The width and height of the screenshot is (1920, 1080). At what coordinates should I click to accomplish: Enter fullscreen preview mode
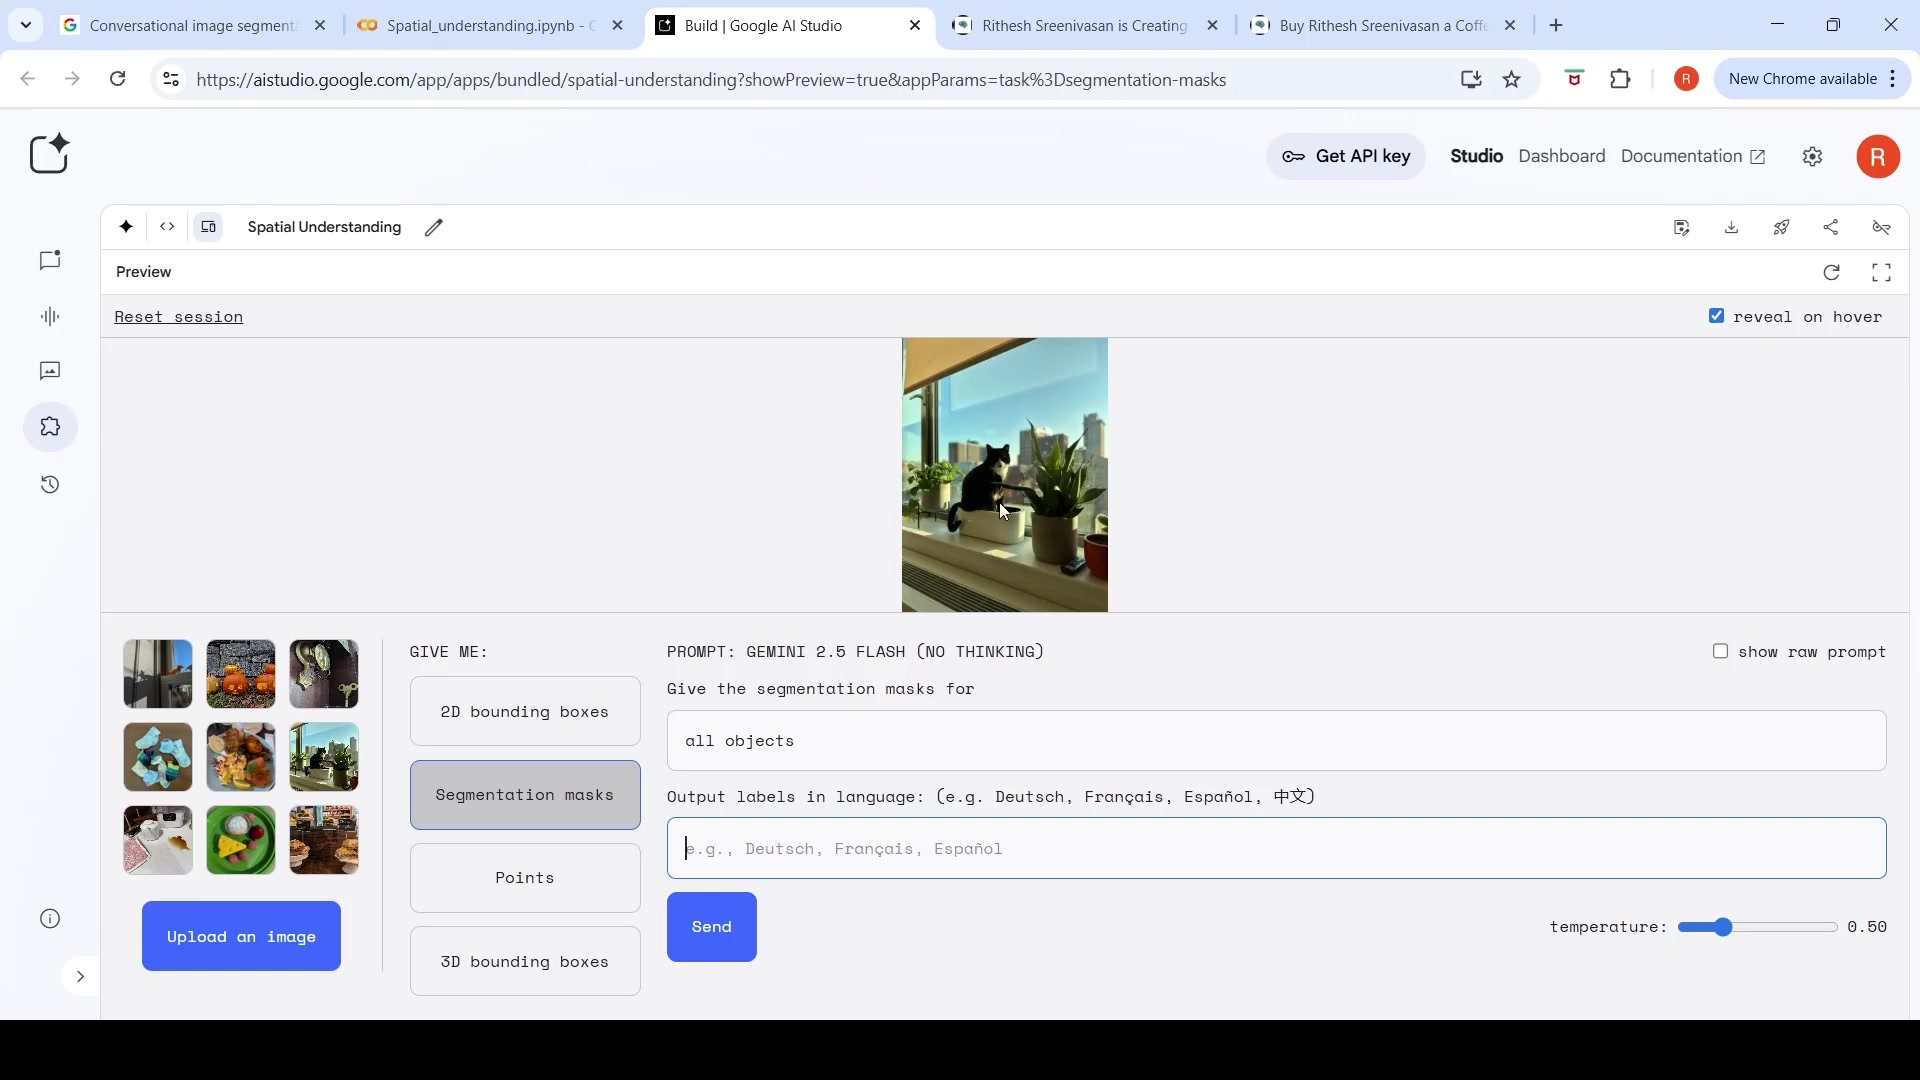(x=1882, y=273)
